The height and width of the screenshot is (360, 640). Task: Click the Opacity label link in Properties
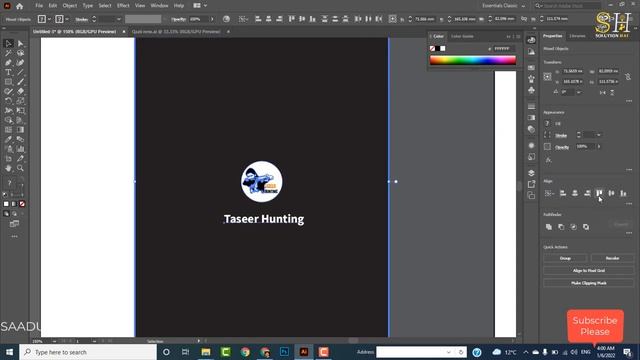pyautogui.click(x=562, y=147)
